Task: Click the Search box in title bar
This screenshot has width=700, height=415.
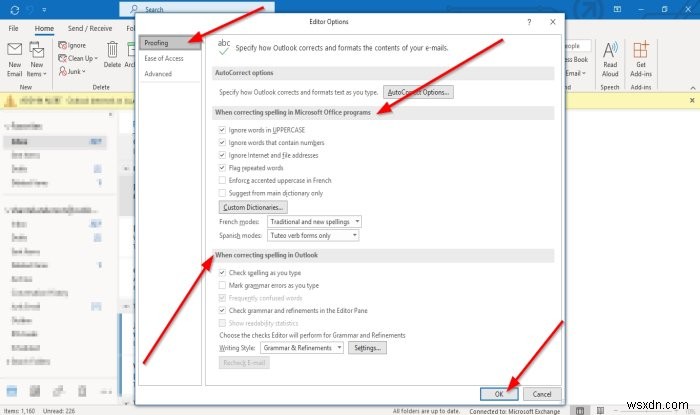Action: tap(197, 8)
